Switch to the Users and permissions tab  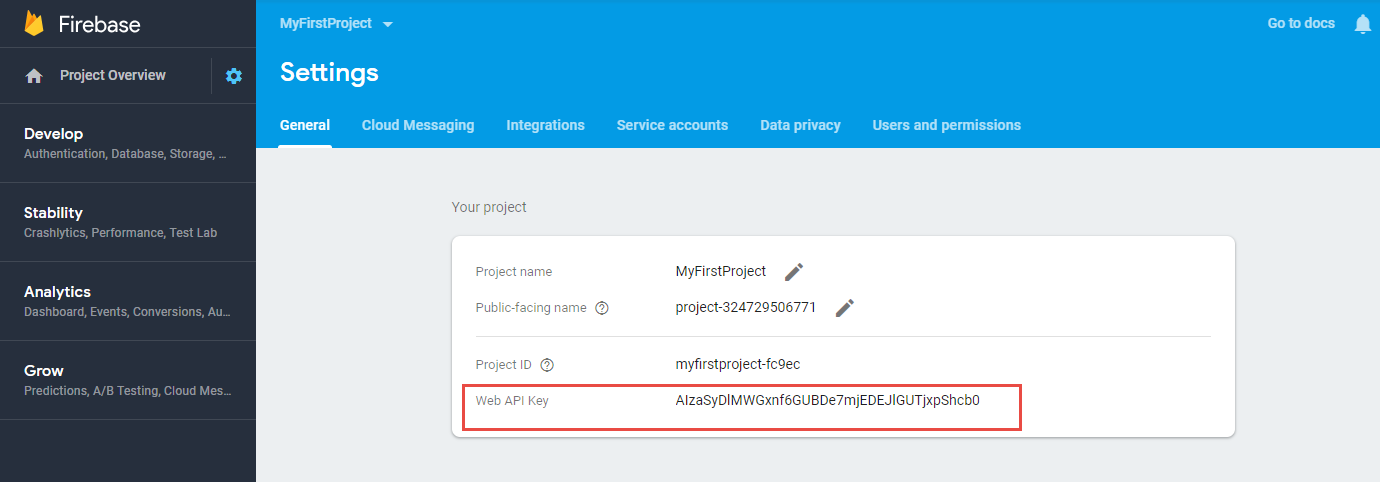tap(946, 125)
